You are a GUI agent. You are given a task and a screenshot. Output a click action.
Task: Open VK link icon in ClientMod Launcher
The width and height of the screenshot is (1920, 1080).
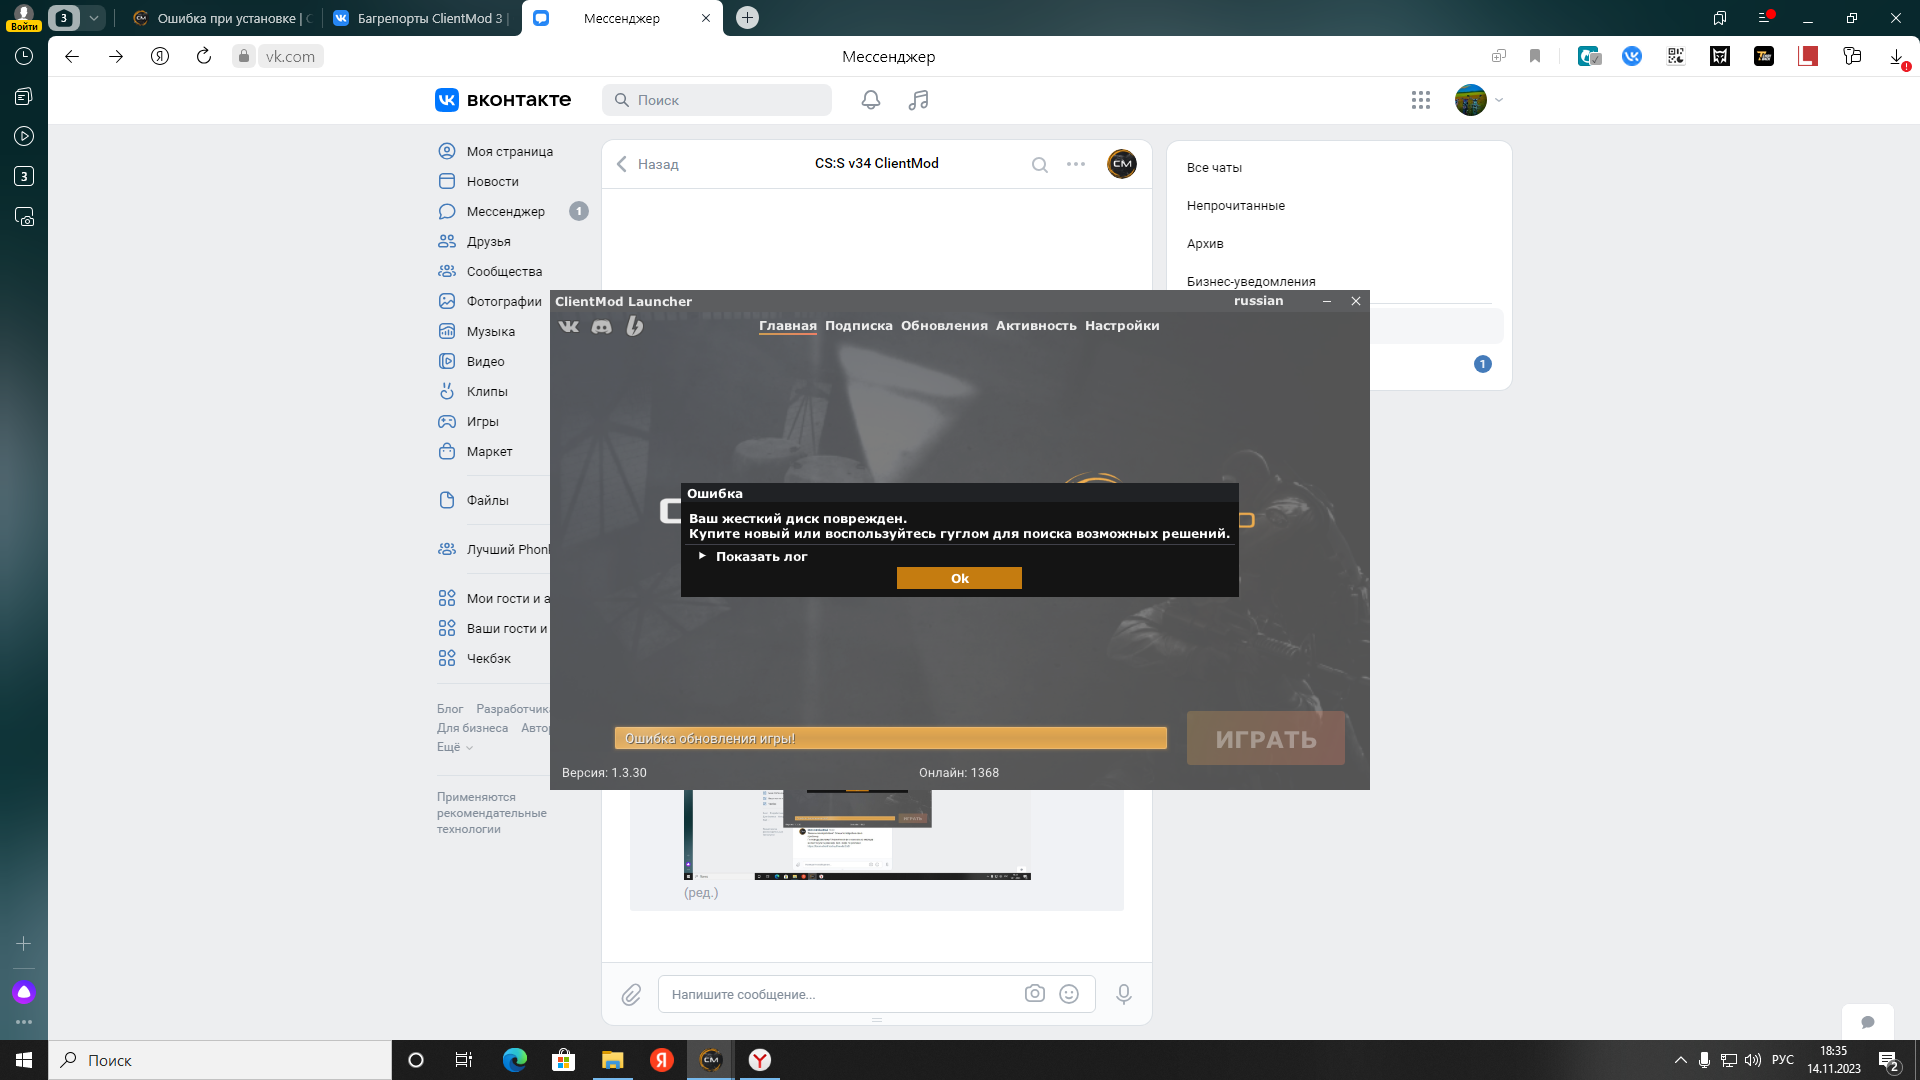click(568, 326)
